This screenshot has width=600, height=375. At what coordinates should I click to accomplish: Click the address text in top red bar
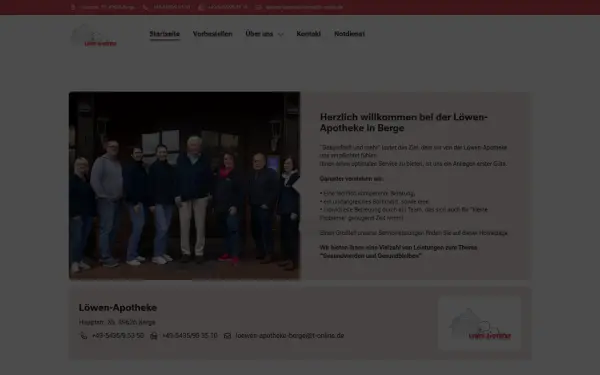tap(108, 7)
